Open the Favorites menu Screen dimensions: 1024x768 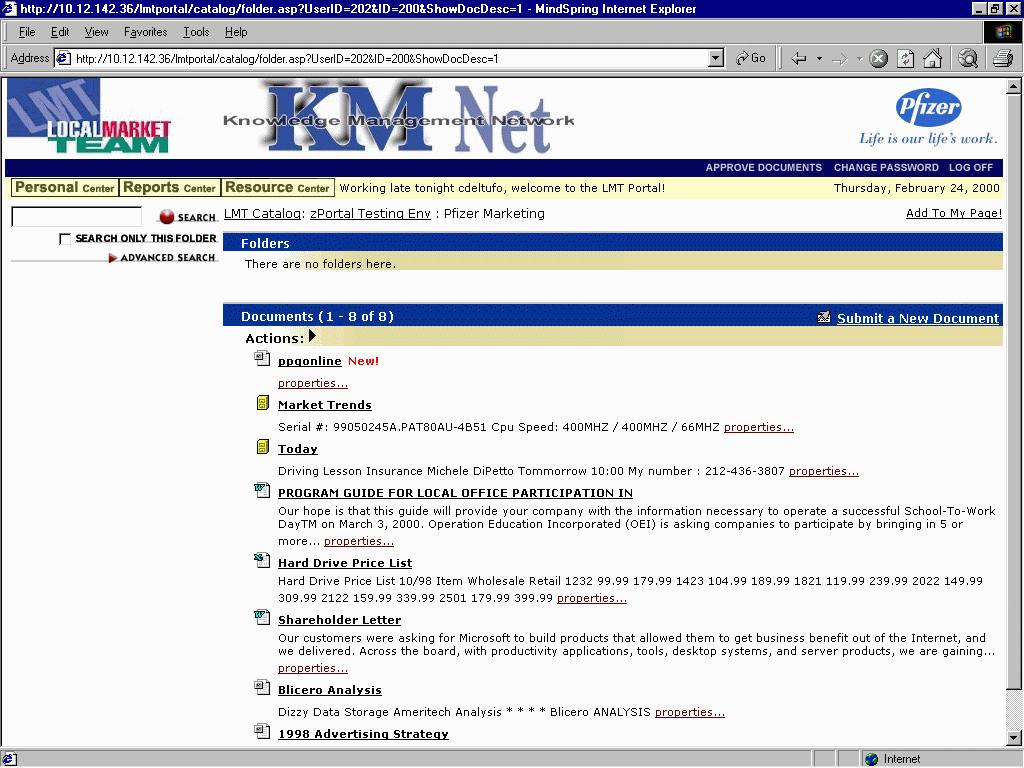pyautogui.click(x=146, y=32)
